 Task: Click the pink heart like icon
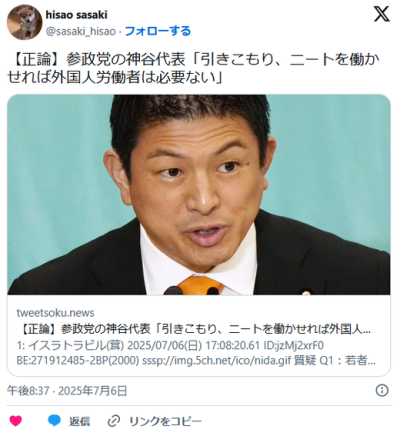click(16, 421)
